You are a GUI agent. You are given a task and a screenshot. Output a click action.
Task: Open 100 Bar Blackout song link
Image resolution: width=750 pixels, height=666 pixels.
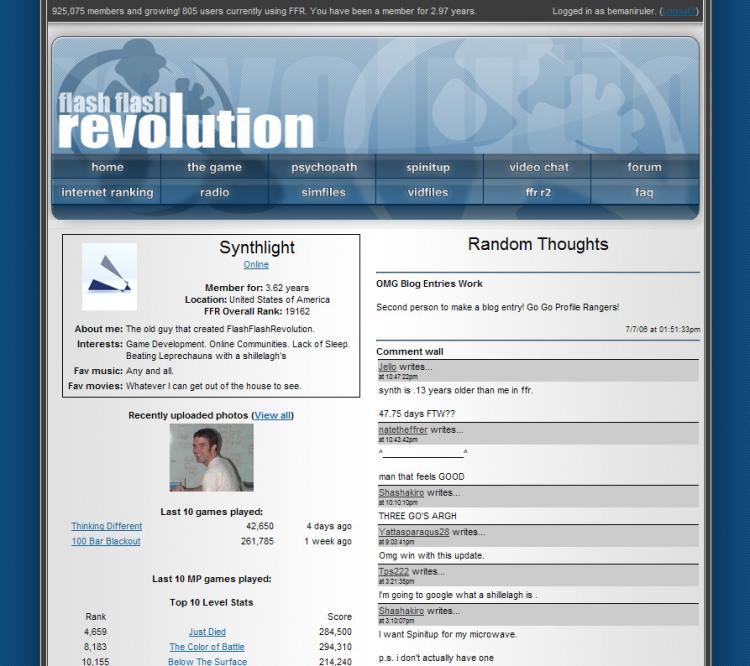coord(106,541)
